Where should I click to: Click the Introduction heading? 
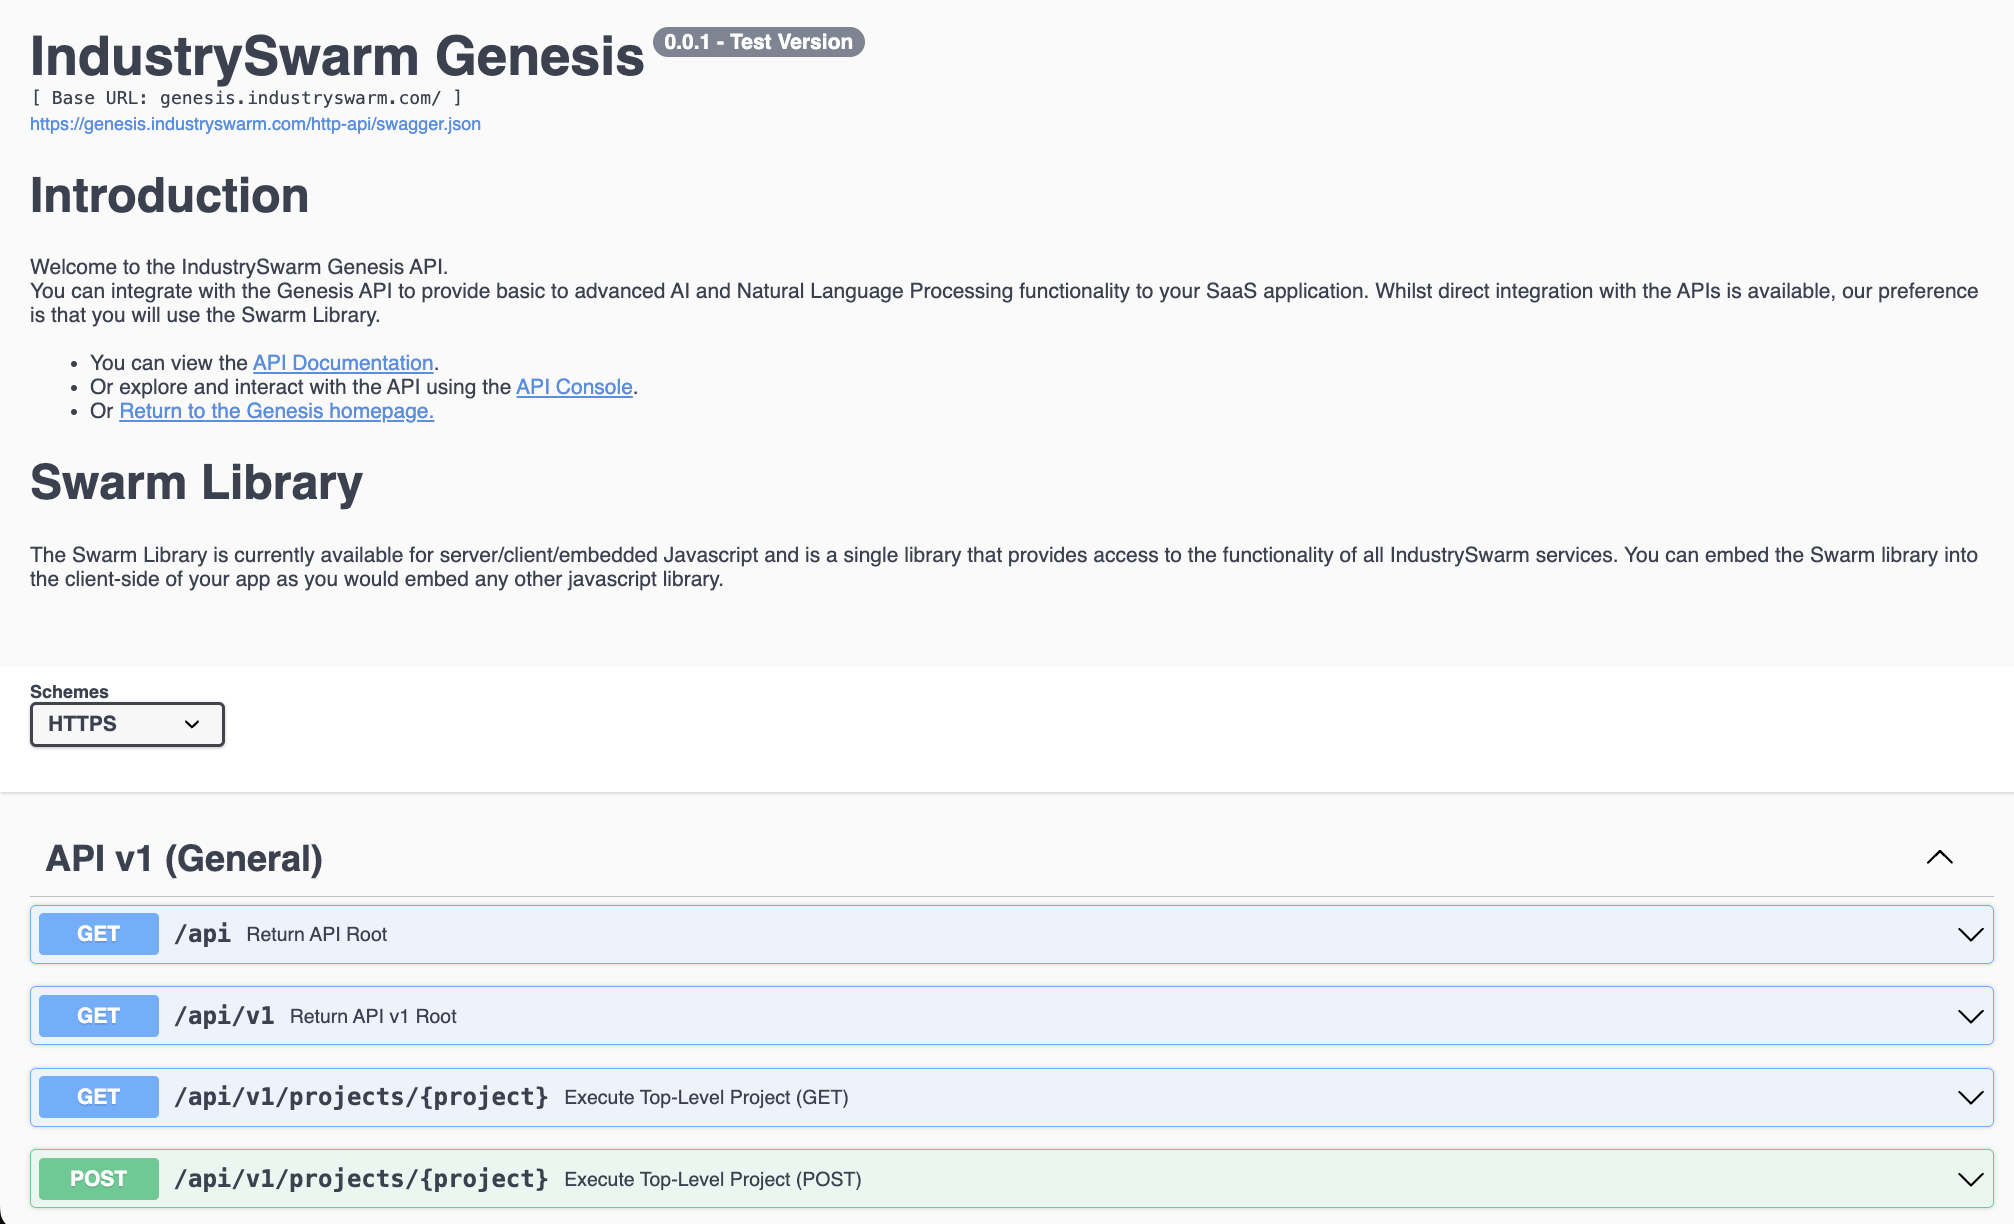coord(169,195)
